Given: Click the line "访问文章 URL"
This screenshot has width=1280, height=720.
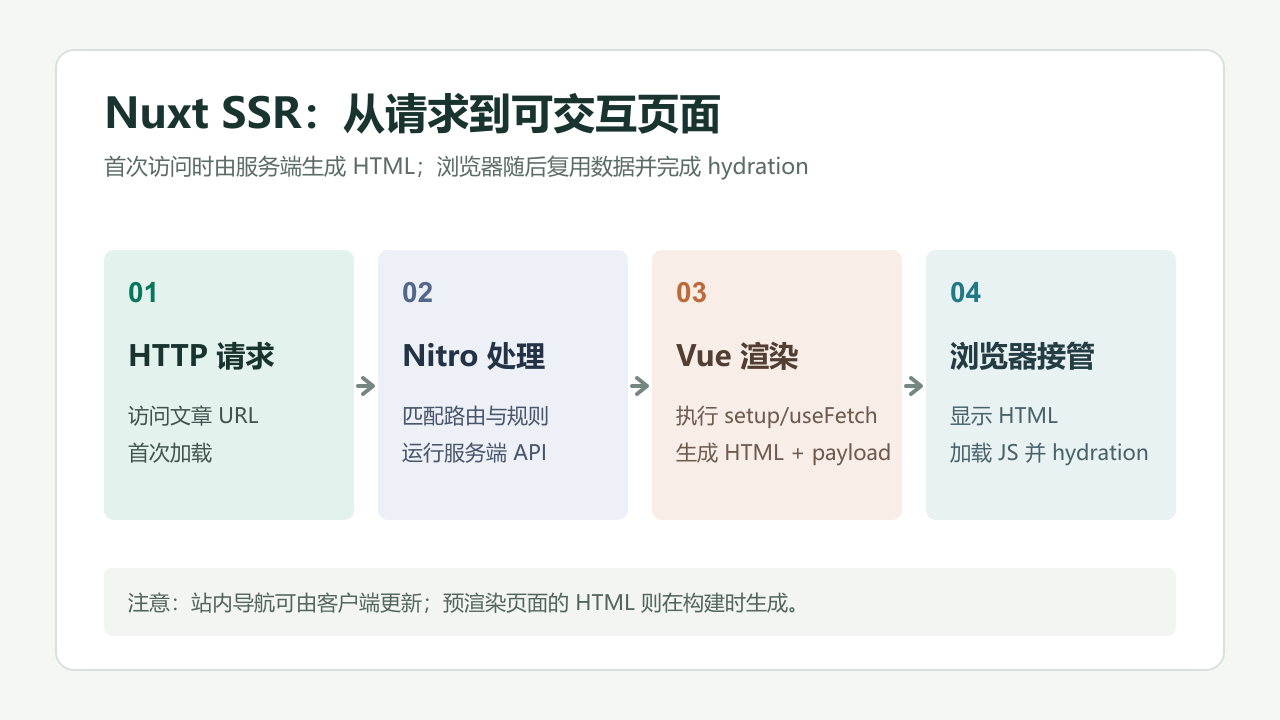Looking at the screenshot, I should tap(193, 415).
